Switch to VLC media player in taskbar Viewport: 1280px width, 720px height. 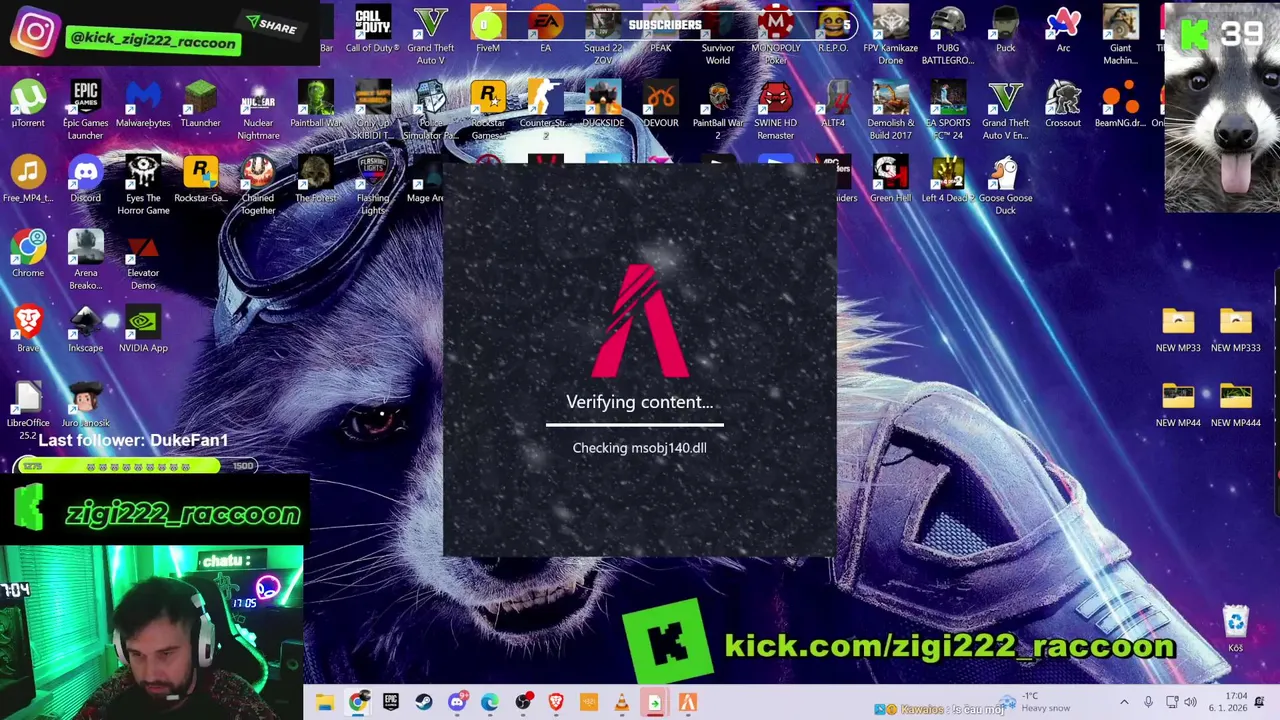621,703
